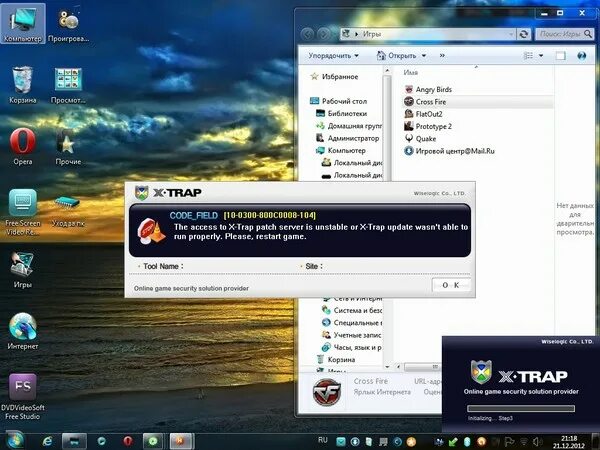Screen dimensions: 600x450
Task: Open the address bar history dropdown
Action: 511,34
